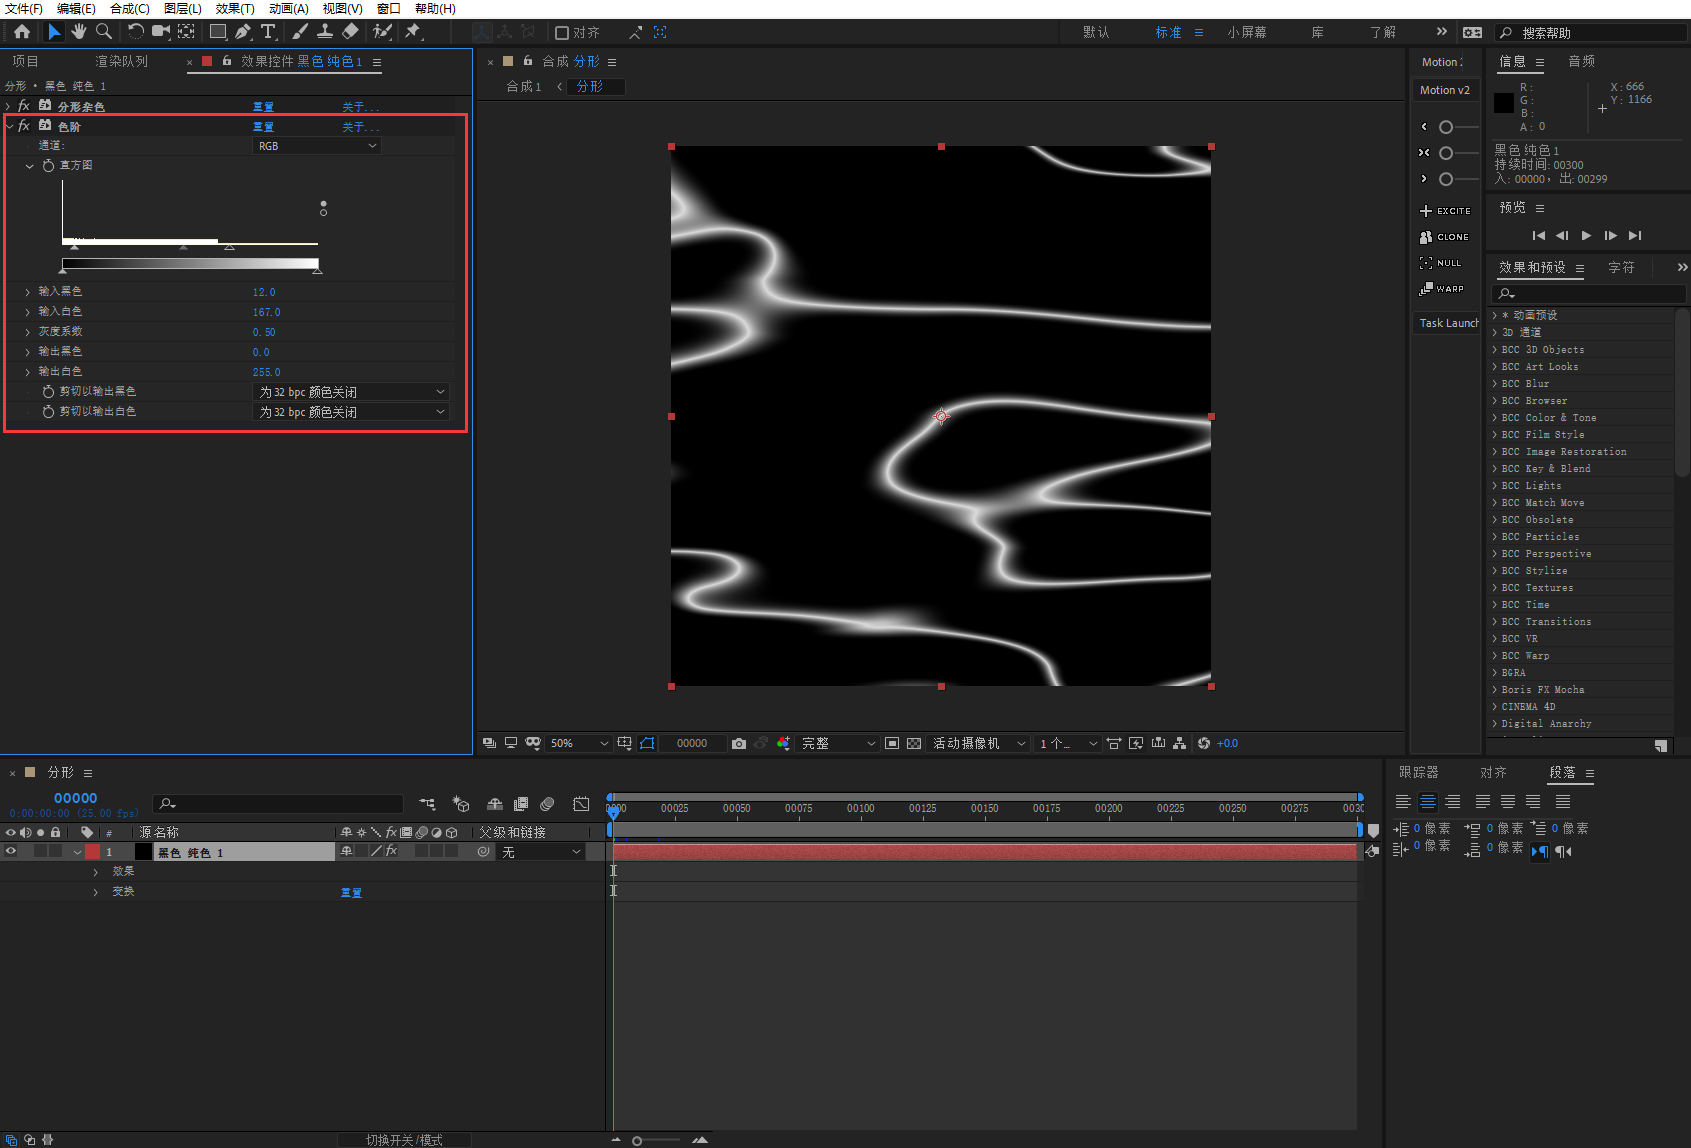The height and width of the screenshot is (1148, 1691).
Task: Hide layer 黑色 纯色 1 with eye toggle
Action: (11, 852)
